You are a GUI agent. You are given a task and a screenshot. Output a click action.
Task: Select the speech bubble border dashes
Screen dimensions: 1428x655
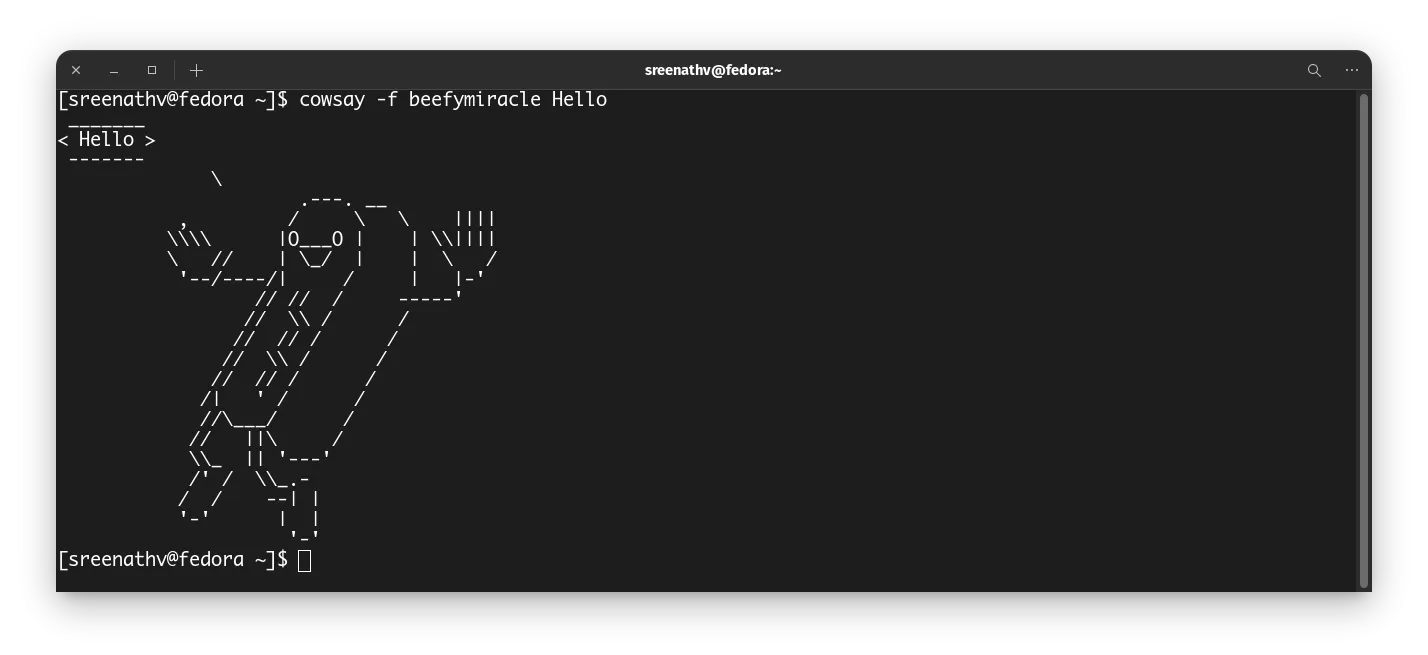tap(105, 158)
